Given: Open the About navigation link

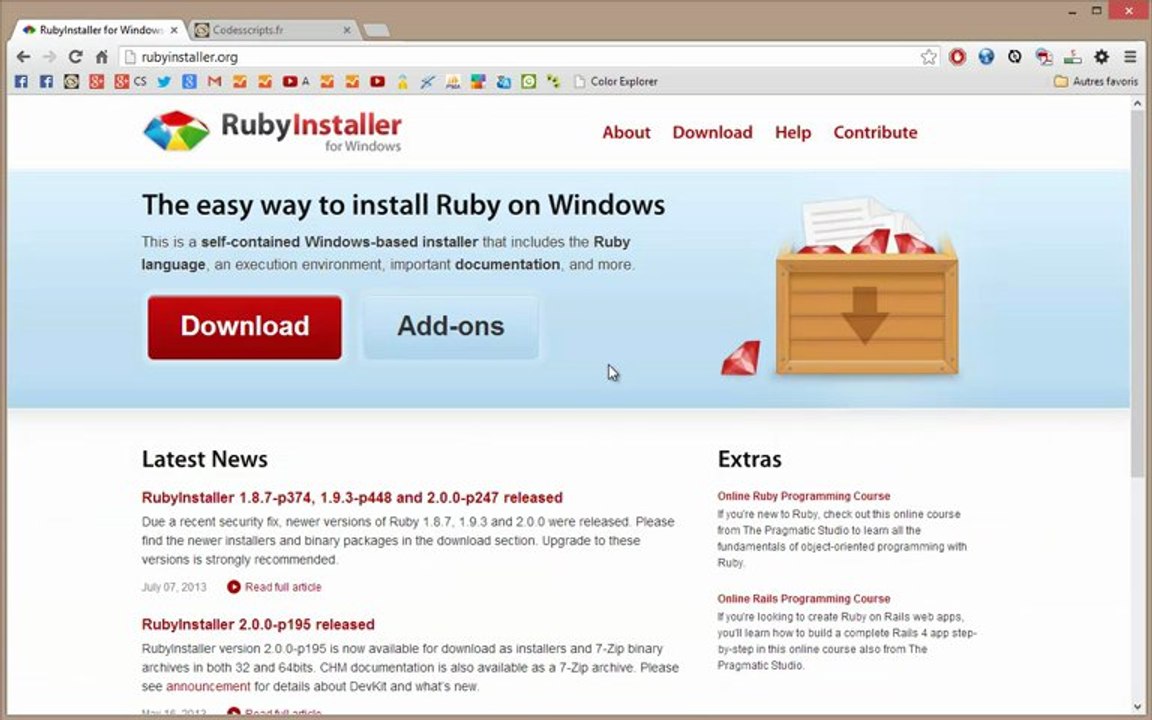Looking at the screenshot, I should 627,132.
